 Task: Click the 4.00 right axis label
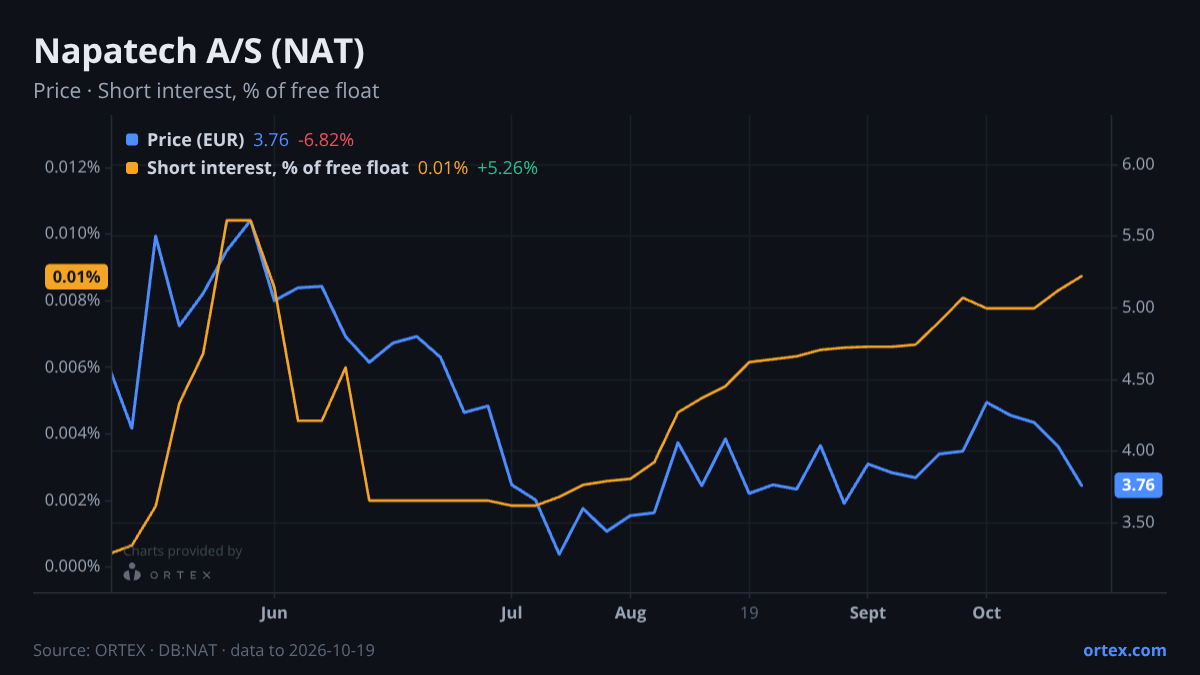(x=1139, y=450)
